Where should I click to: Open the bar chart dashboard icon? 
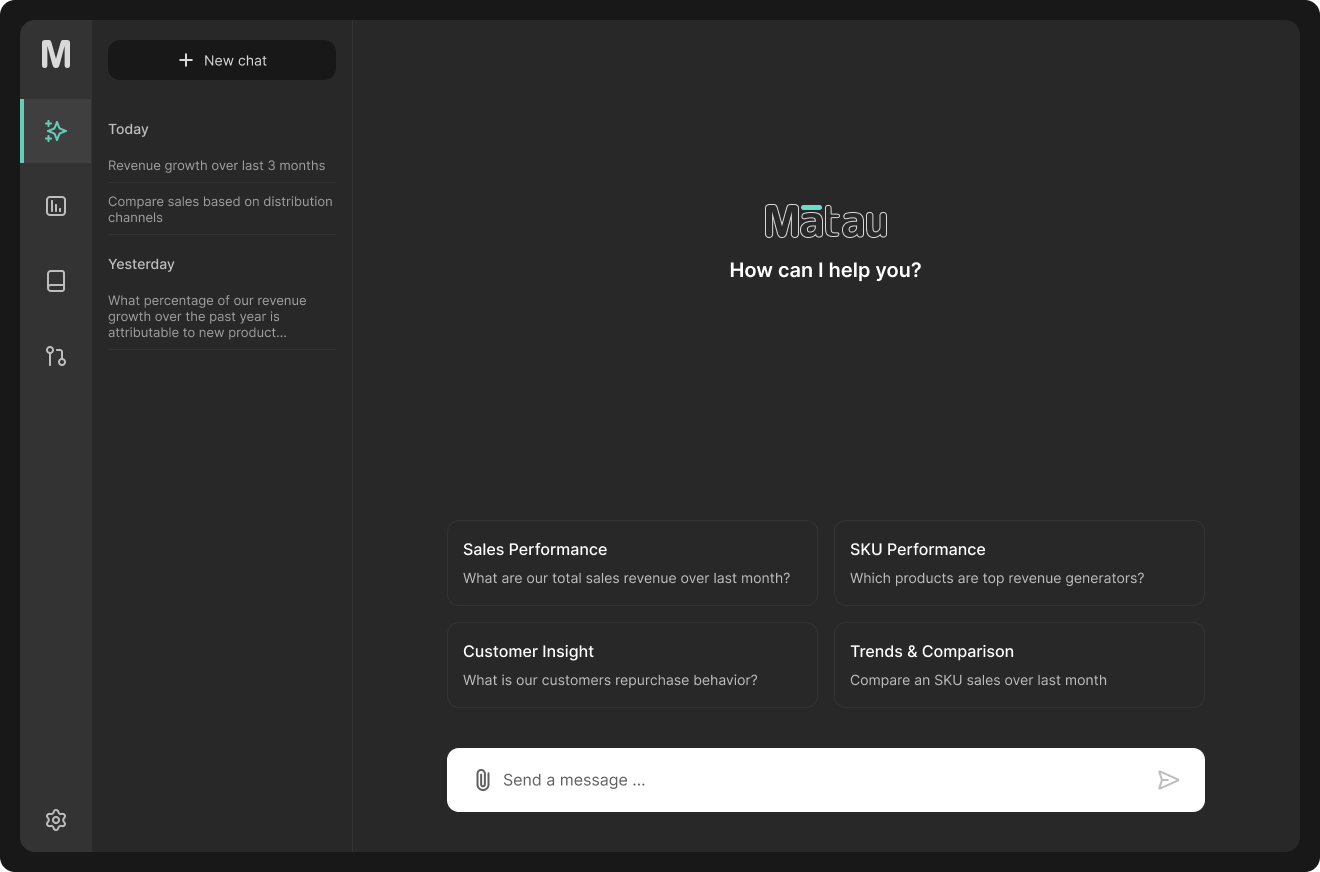[56, 206]
